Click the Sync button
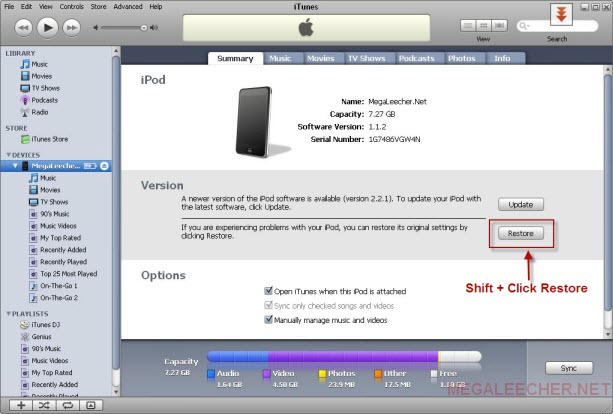Image resolution: width=613 pixels, height=414 pixels. coord(569,368)
